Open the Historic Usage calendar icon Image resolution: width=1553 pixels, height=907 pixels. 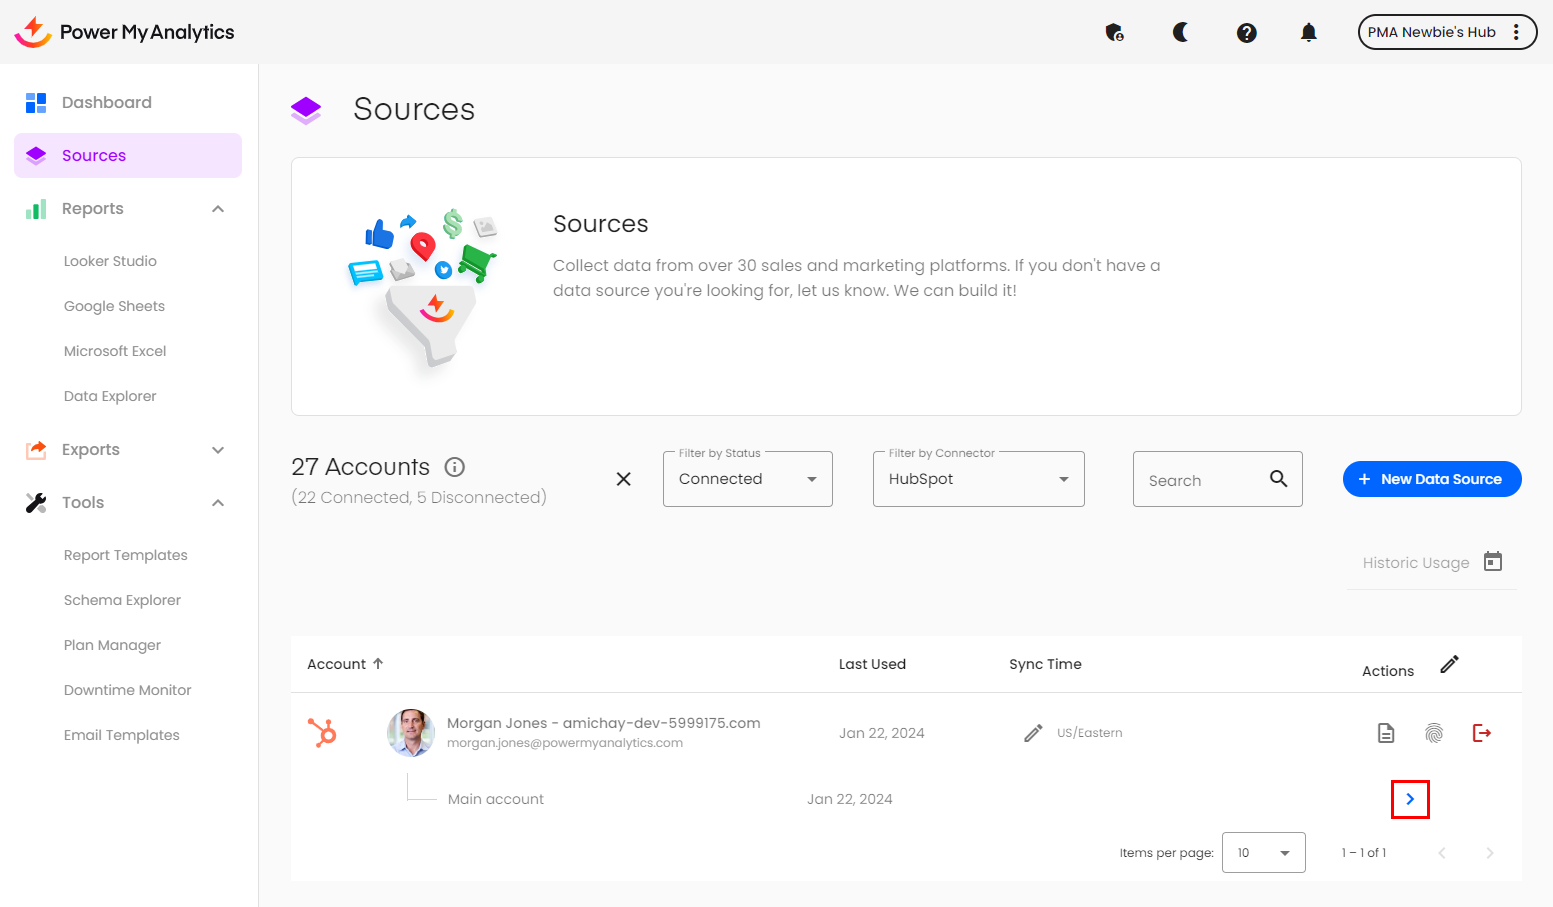(1492, 562)
